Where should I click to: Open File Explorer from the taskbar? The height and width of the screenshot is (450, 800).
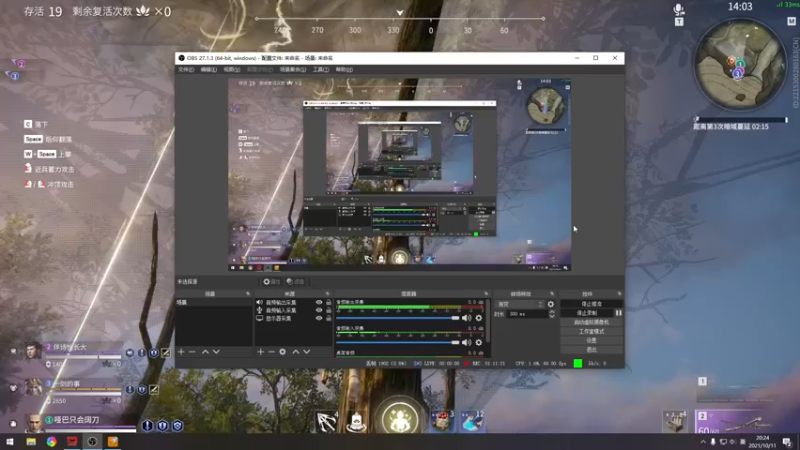pyautogui.click(x=31, y=442)
